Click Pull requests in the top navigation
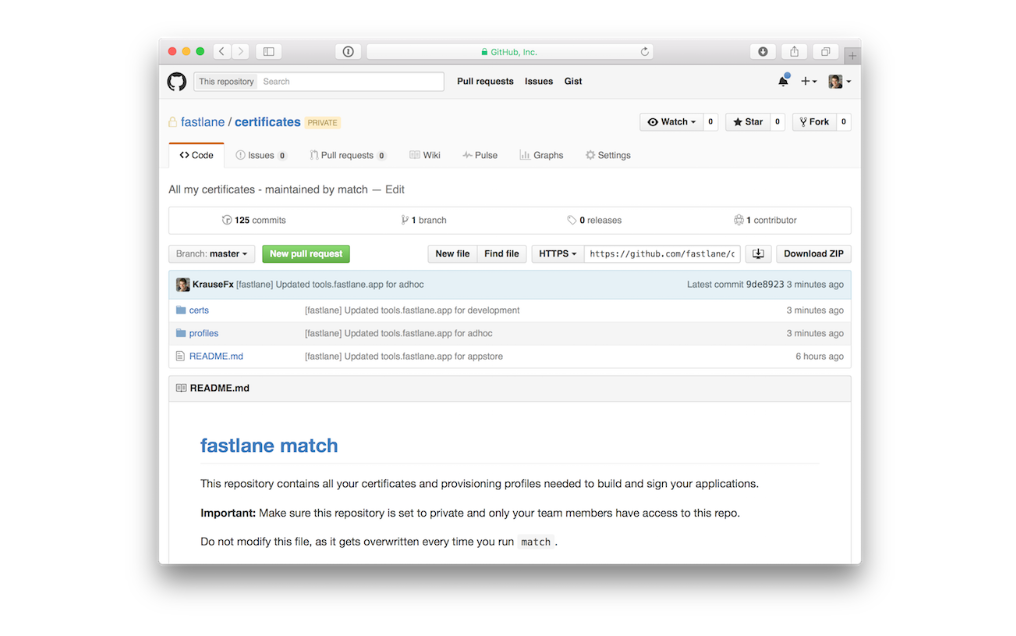Image resolution: width=1016 pixels, height=636 pixels. coord(485,82)
